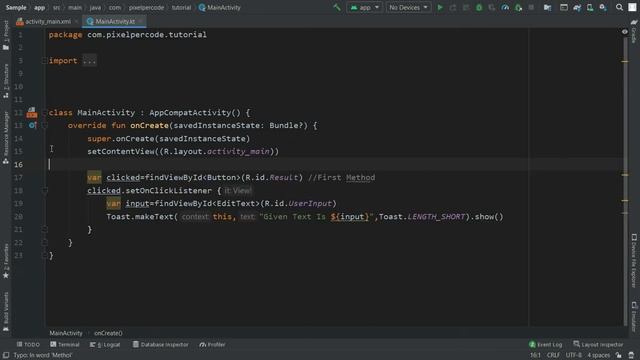Open the CRLF line separator selector
Viewport: 640px width, 360px height.
553,355
